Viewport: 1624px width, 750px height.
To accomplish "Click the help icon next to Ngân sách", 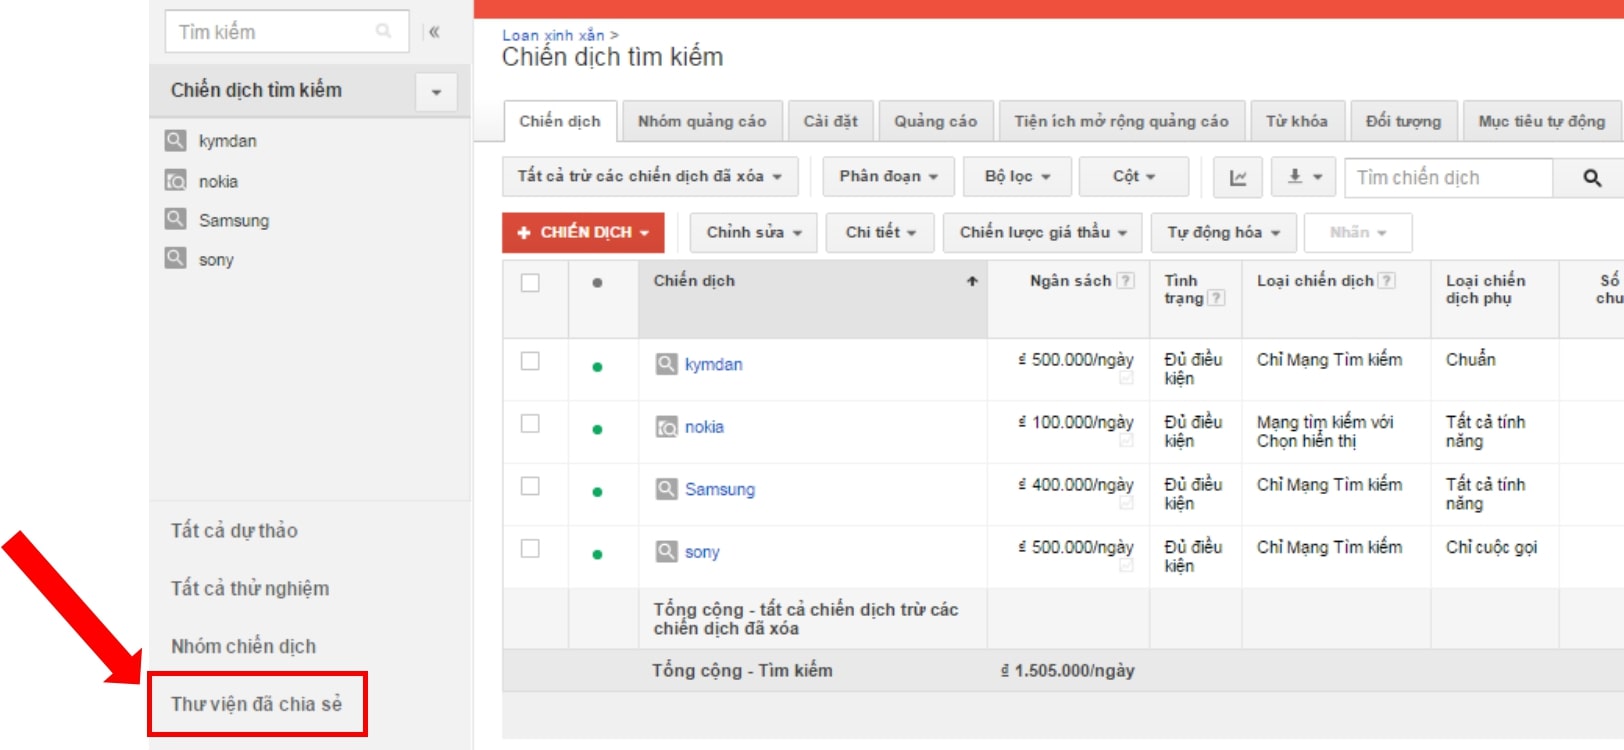I will click(x=1126, y=281).
